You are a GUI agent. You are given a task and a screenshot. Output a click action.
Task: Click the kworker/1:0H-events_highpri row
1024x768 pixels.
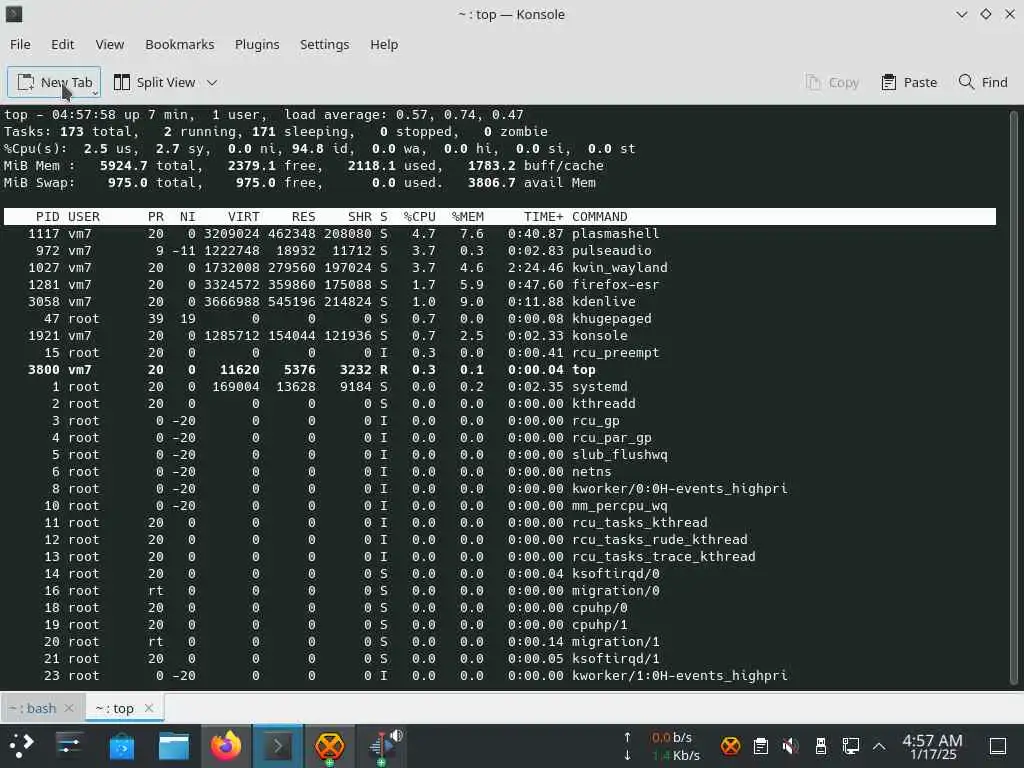(500, 675)
